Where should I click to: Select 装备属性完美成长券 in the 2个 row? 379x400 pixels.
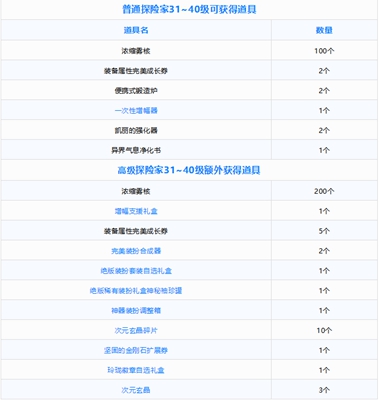tap(136, 71)
